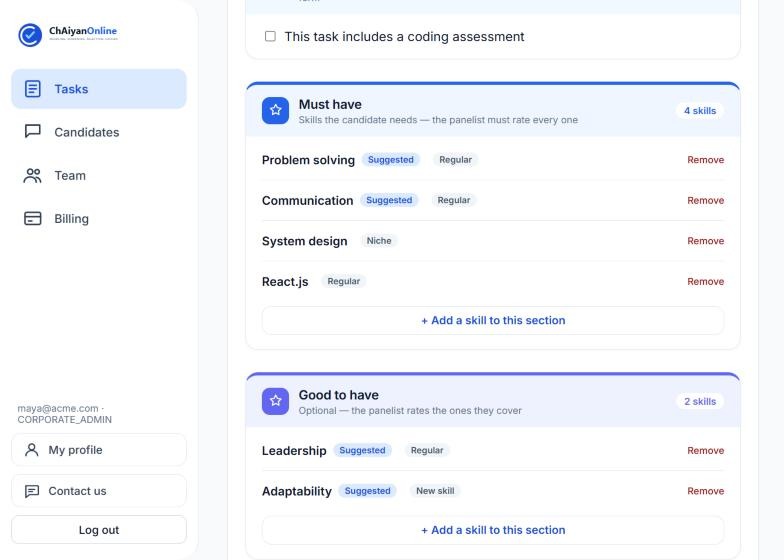Screen dimensions: 784x560
Task: Click the Candidates chat bubble icon
Action: (33, 132)
